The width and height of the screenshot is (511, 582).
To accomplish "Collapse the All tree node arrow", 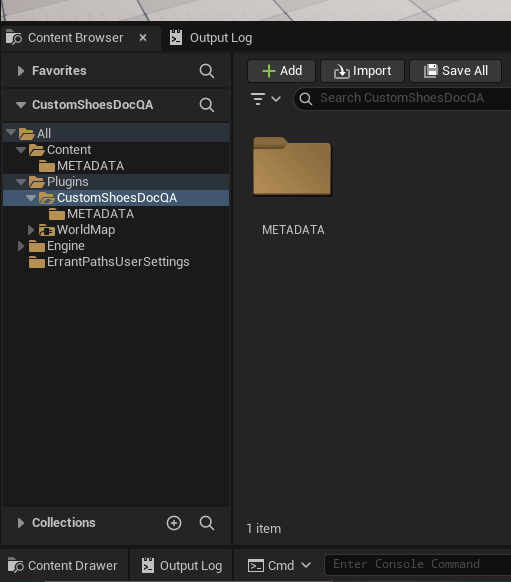I will click(11, 132).
